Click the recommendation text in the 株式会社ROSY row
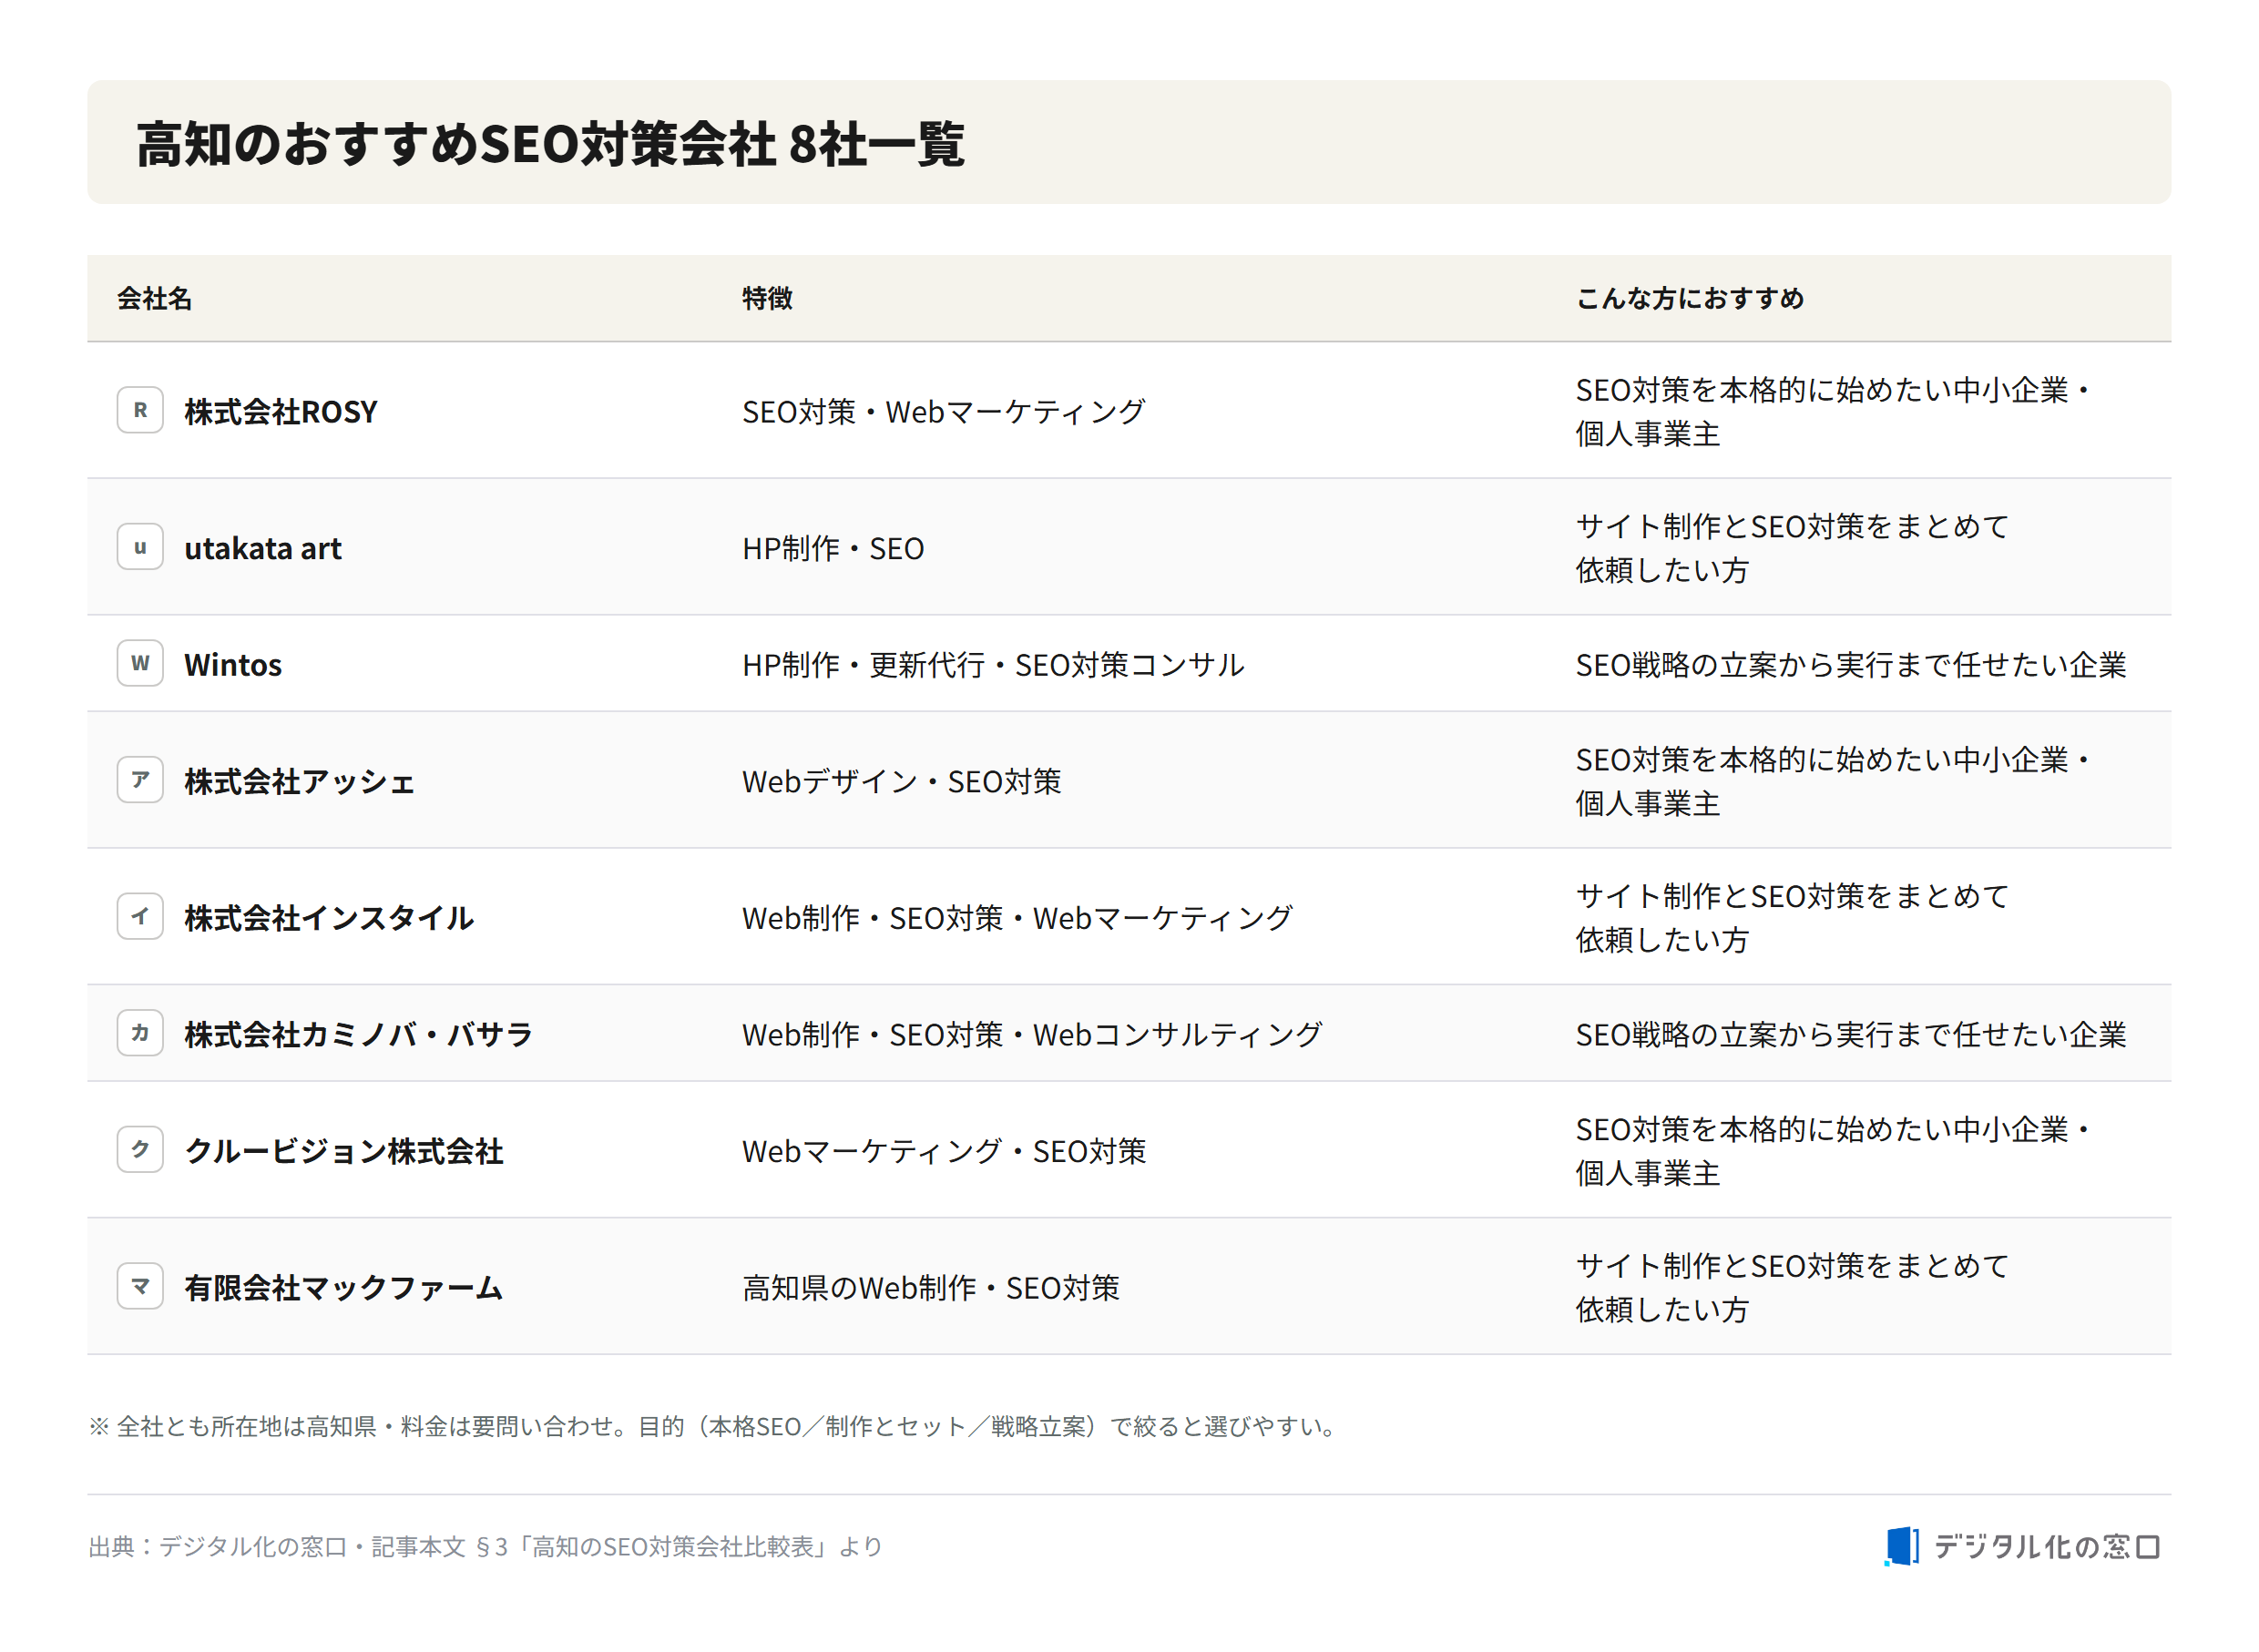 point(1834,411)
